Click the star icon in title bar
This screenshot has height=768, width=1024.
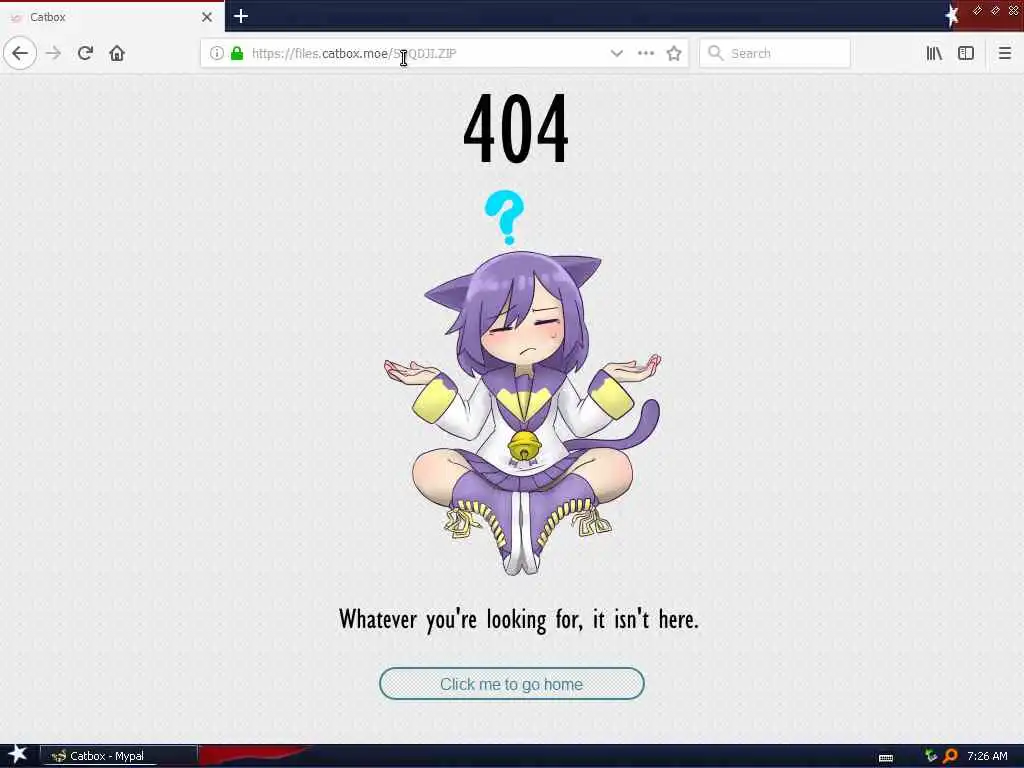coord(952,15)
